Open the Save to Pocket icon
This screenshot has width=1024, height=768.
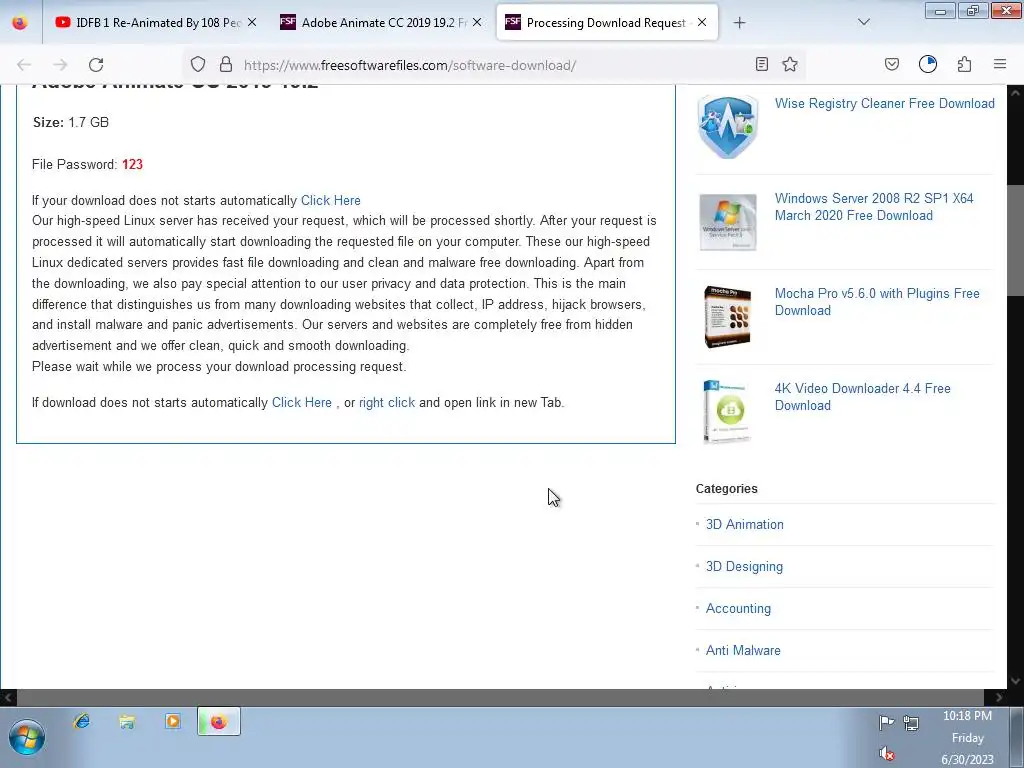pyautogui.click(x=891, y=64)
